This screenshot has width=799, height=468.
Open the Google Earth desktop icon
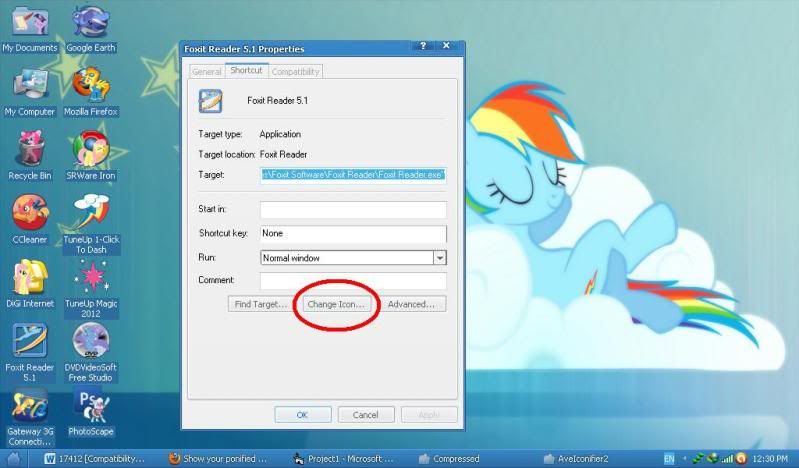pyautogui.click(x=91, y=29)
